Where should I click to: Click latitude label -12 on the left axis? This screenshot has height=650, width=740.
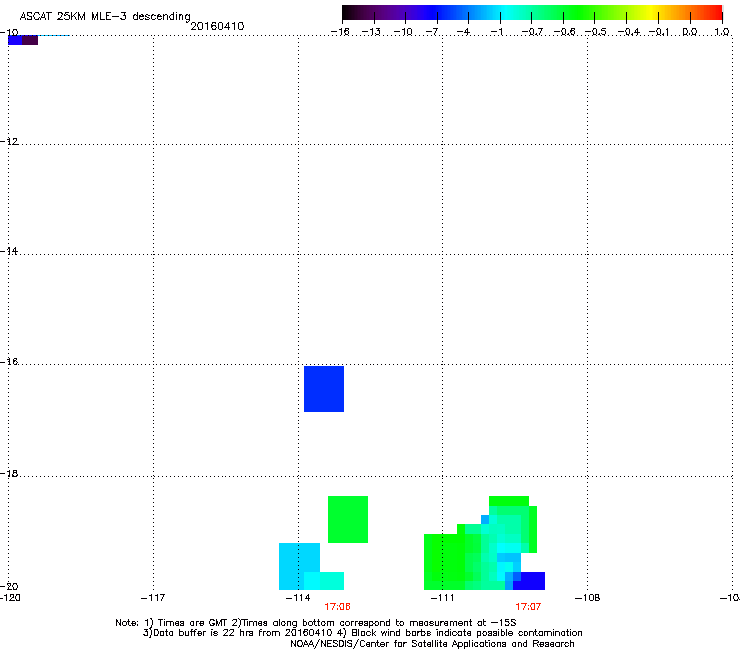[x=9, y=141]
